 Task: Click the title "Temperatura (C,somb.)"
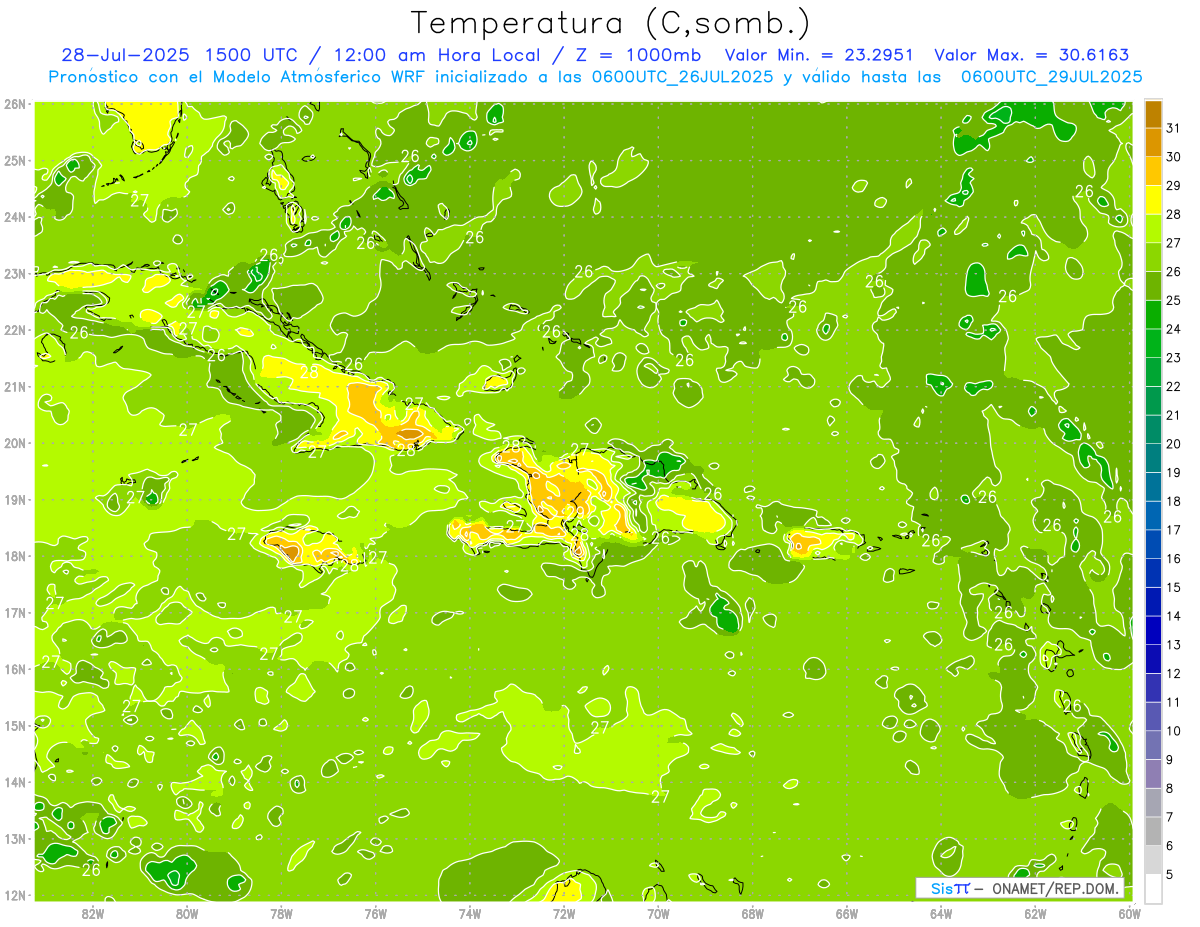tap(611, 23)
